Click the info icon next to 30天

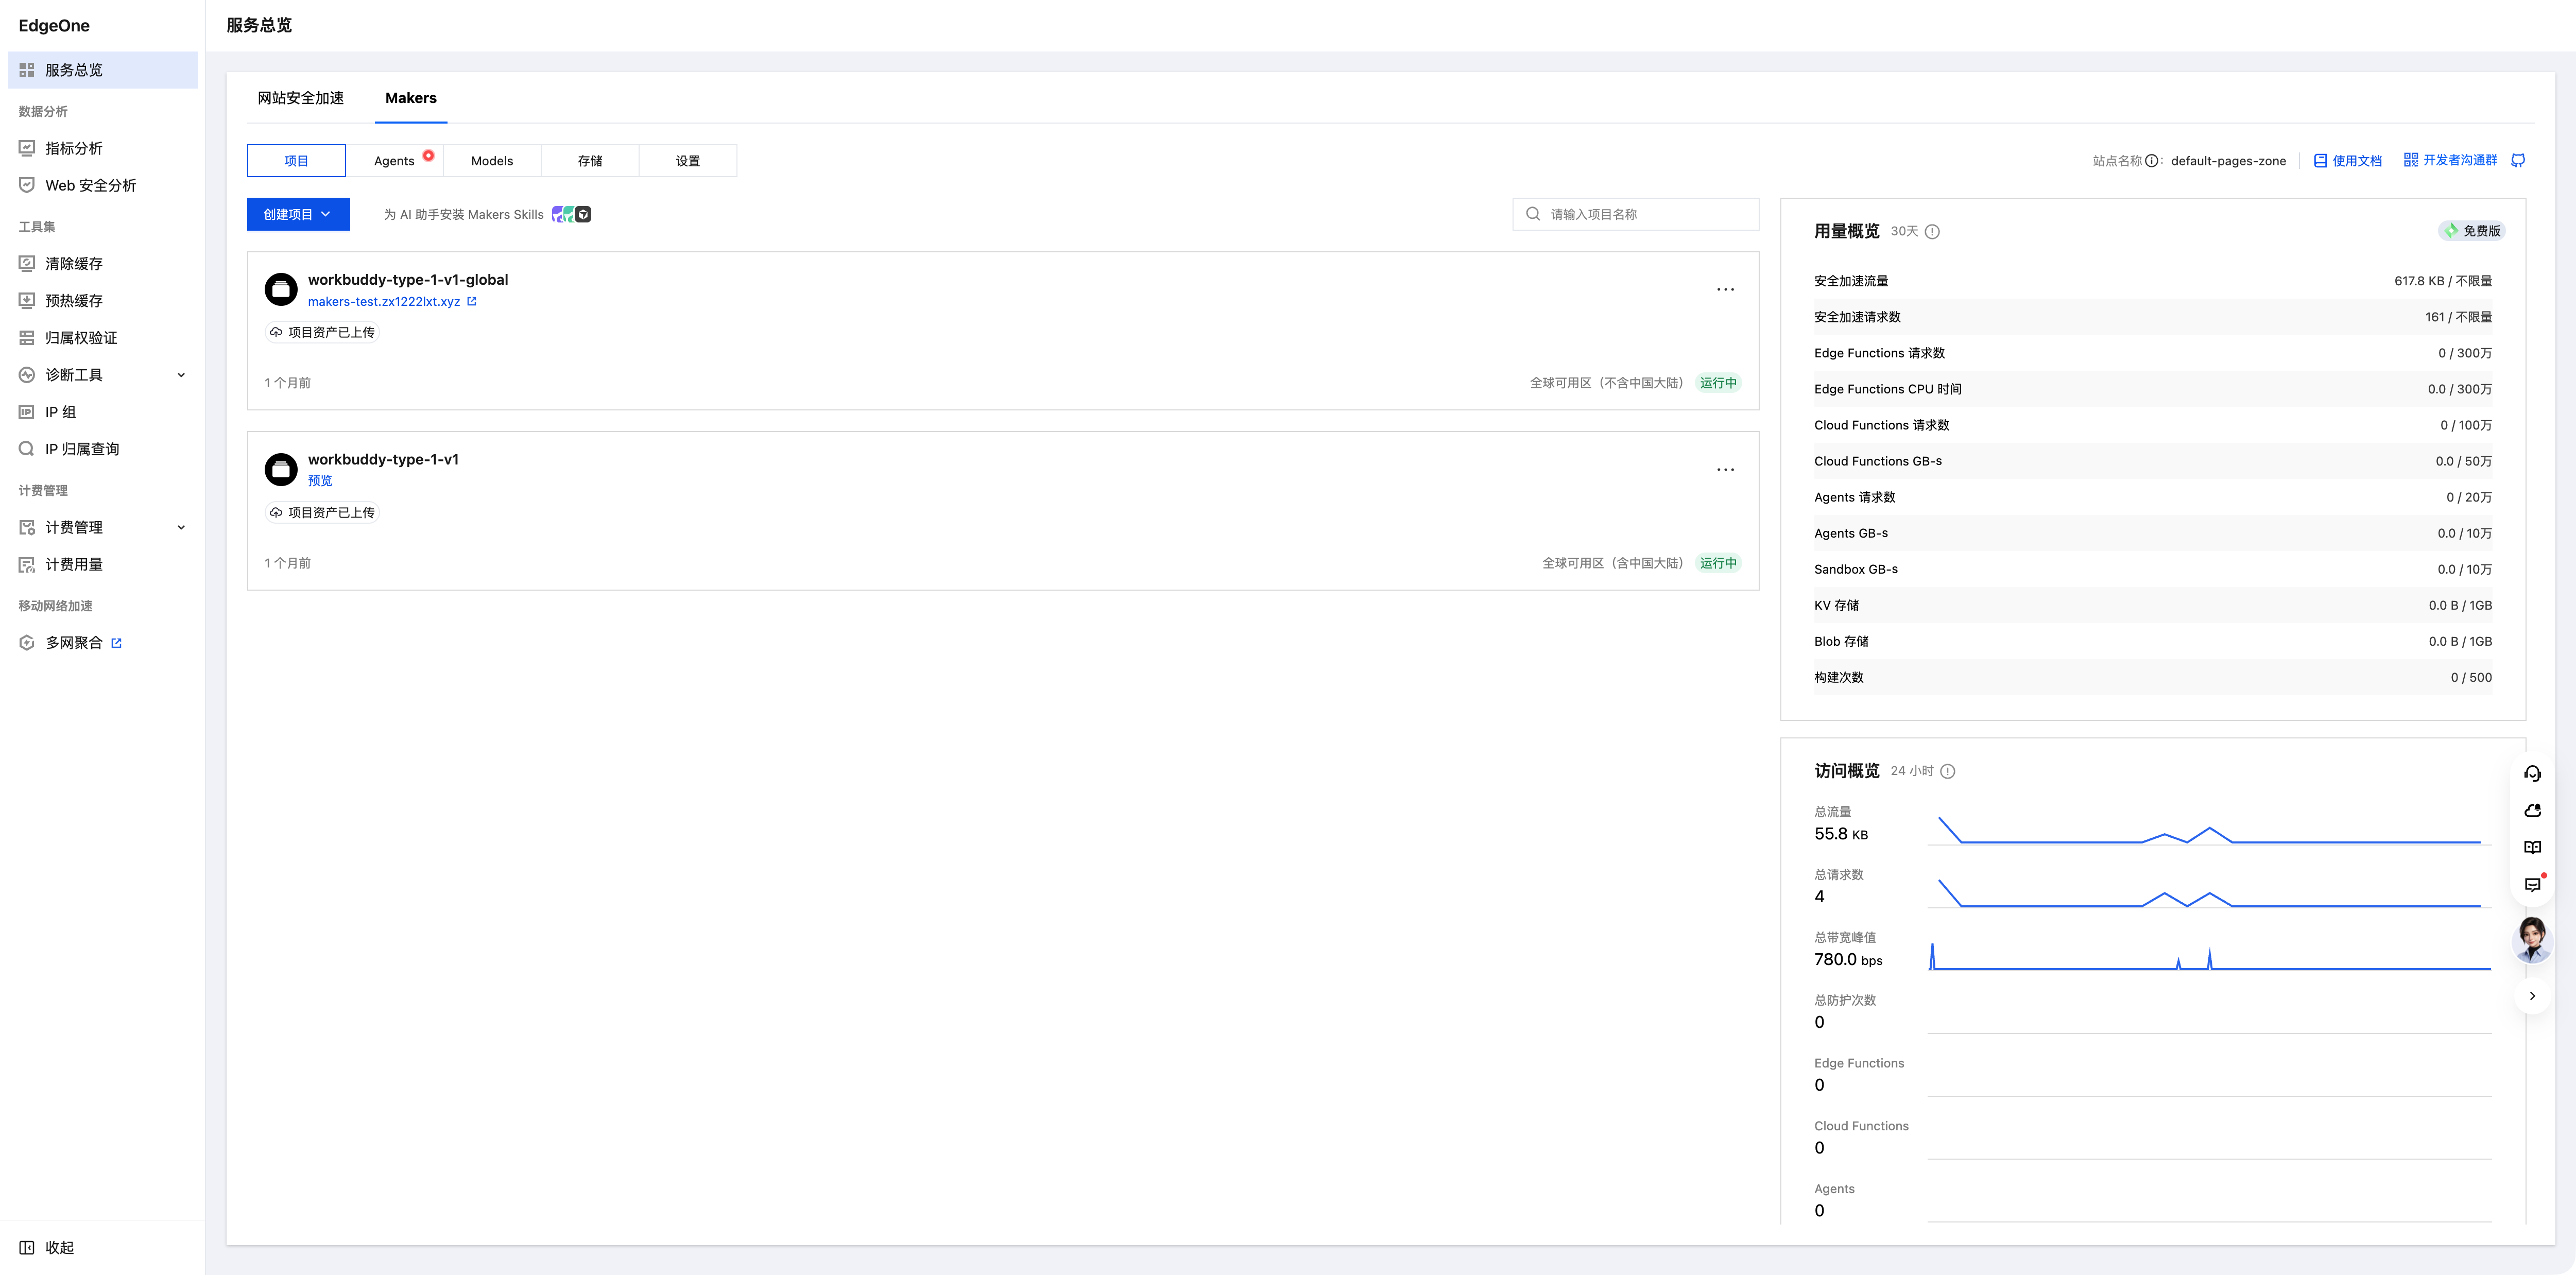(1932, 231)
